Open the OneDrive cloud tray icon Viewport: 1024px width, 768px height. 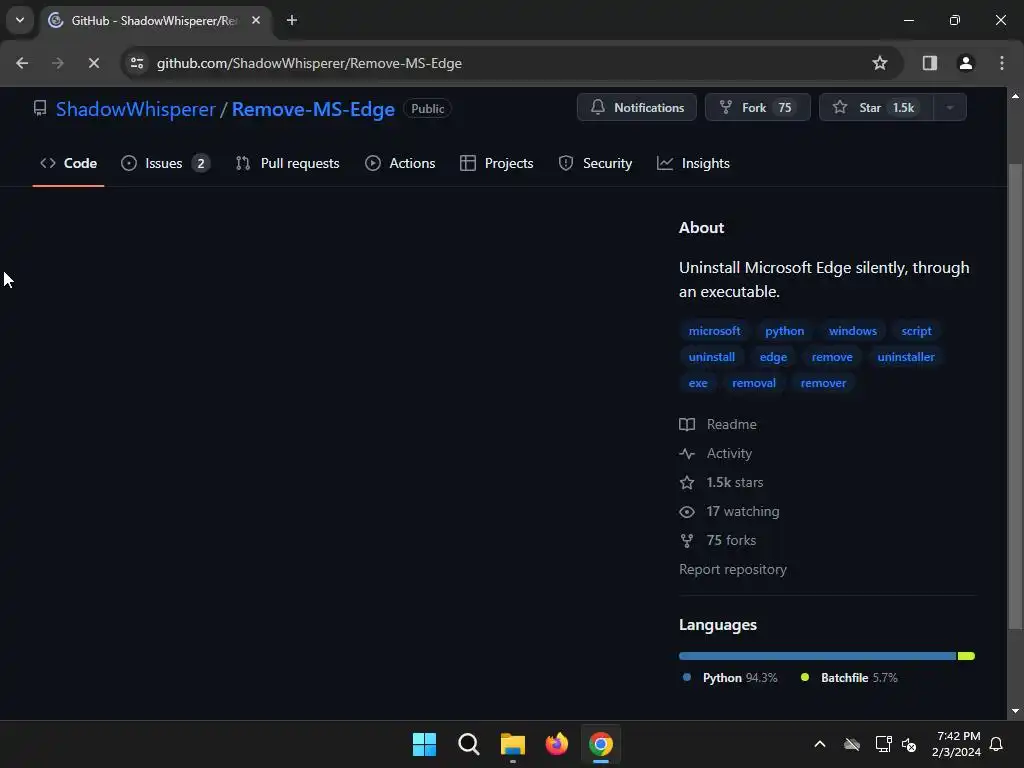852,744
